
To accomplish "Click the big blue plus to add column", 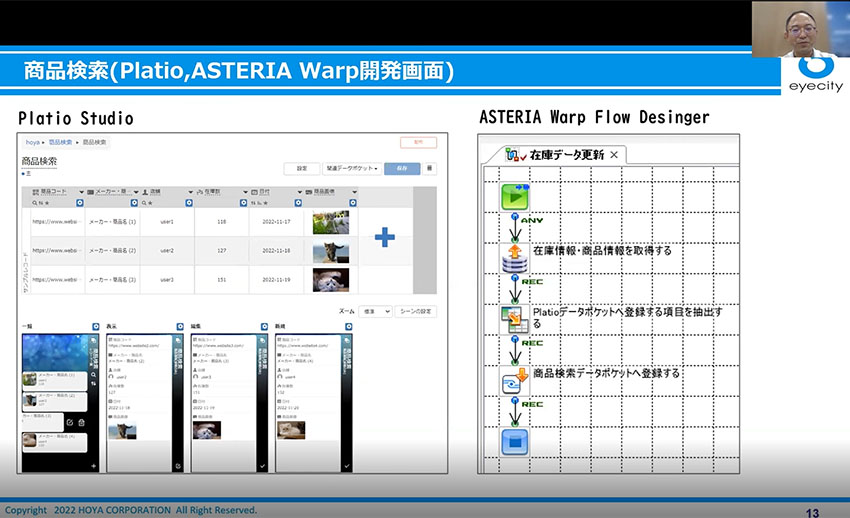I will [x=385, y=237].
